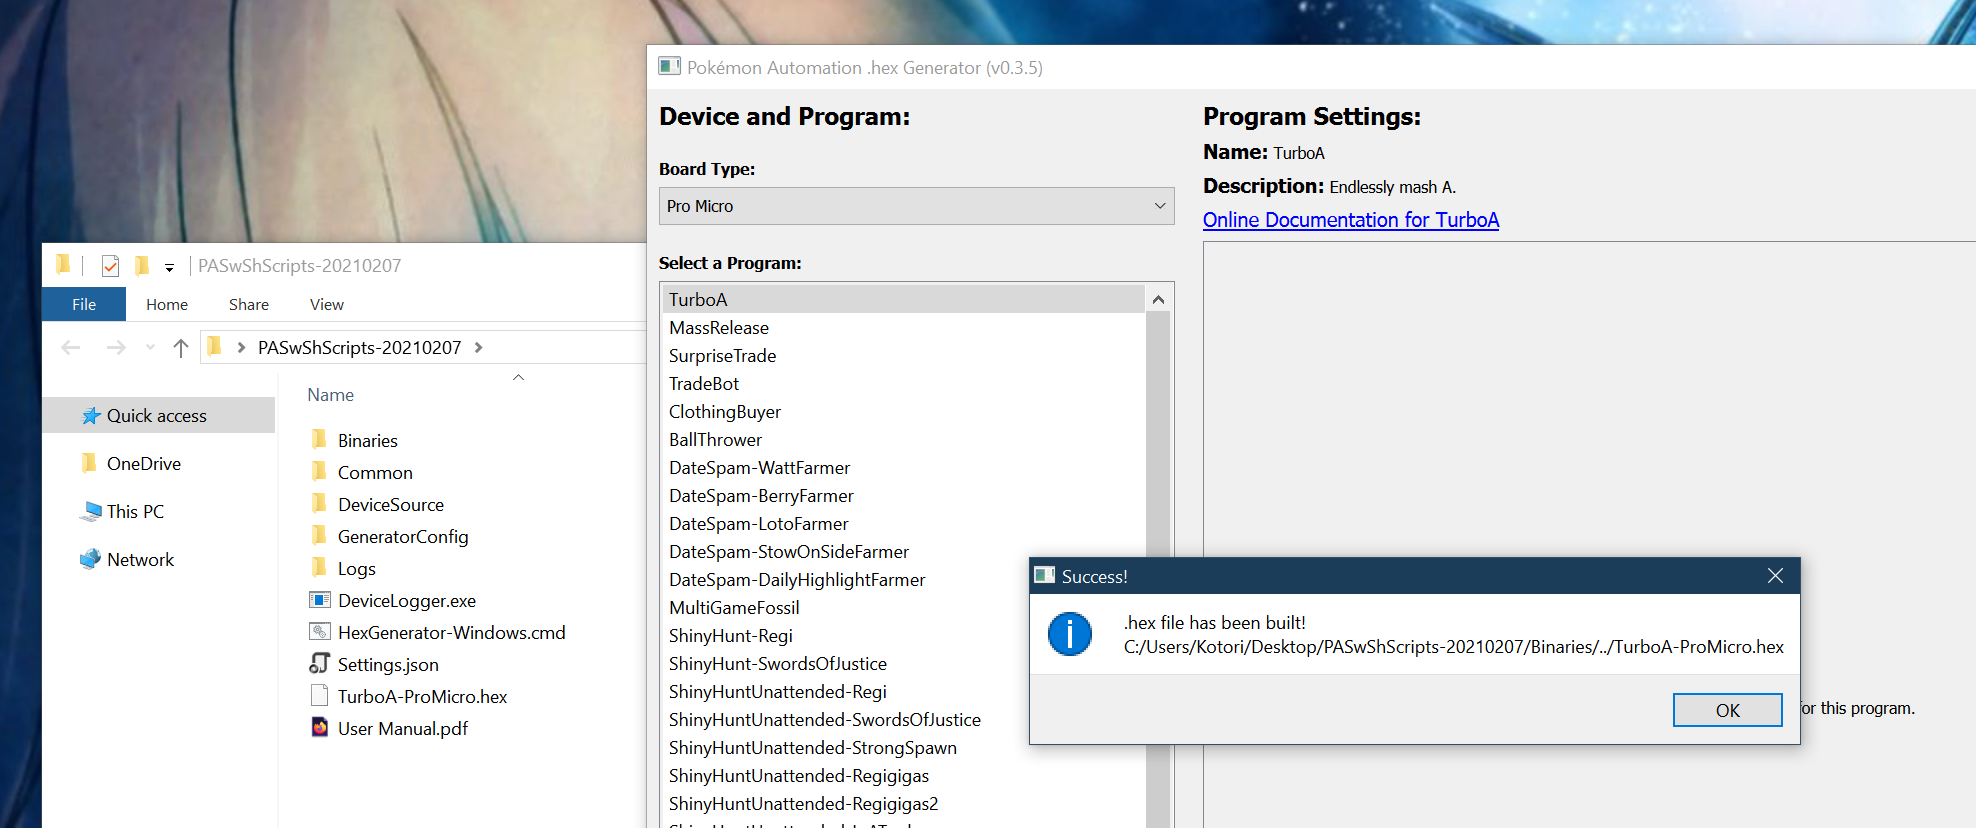The height and width of the screenshot is (828, 1976).
Task: Click OK in the Success dialog
Action: (x=1727, y=710)
